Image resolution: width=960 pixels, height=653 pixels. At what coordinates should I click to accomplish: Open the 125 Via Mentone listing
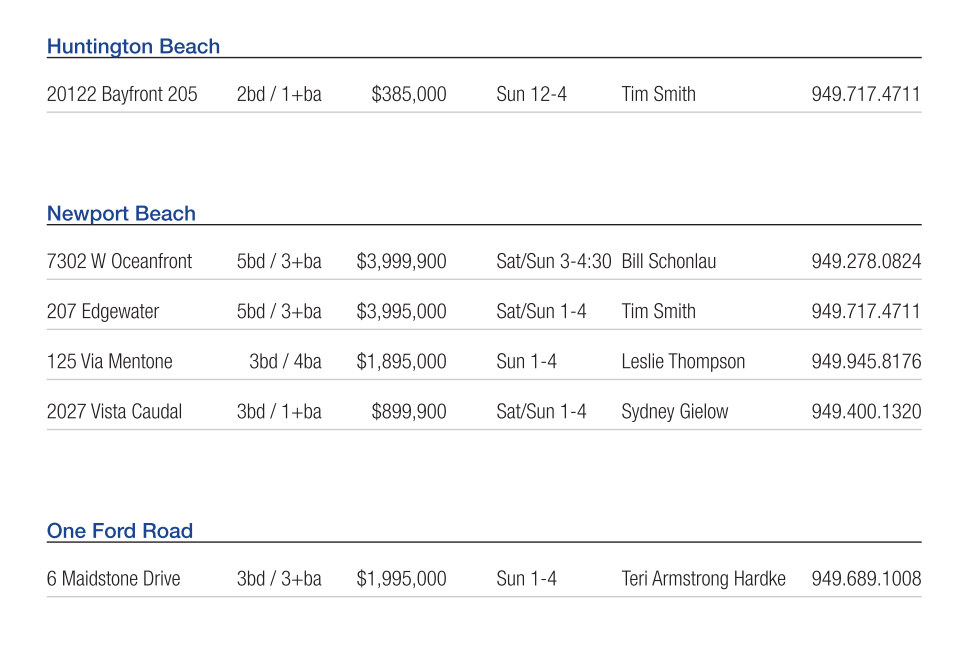109,361
